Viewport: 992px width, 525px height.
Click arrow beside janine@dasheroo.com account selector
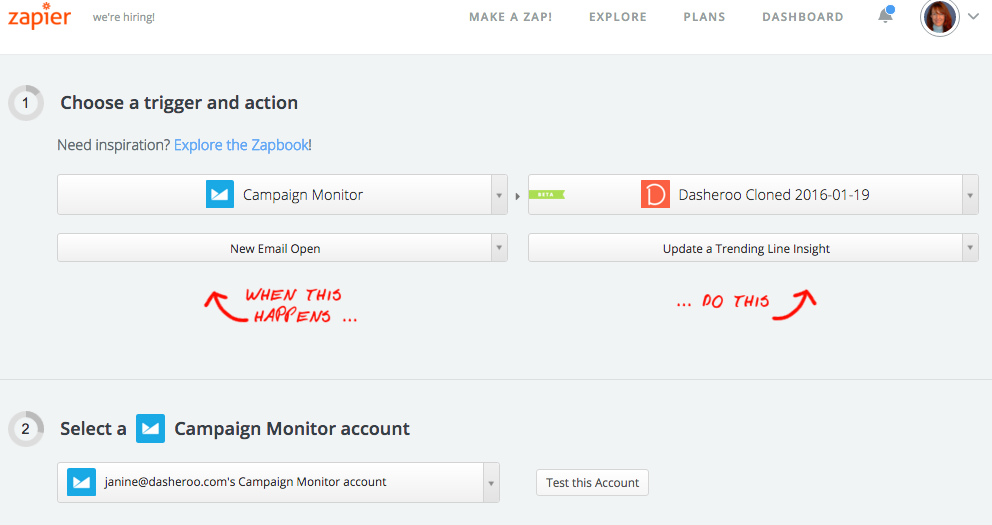click(491, 483)
